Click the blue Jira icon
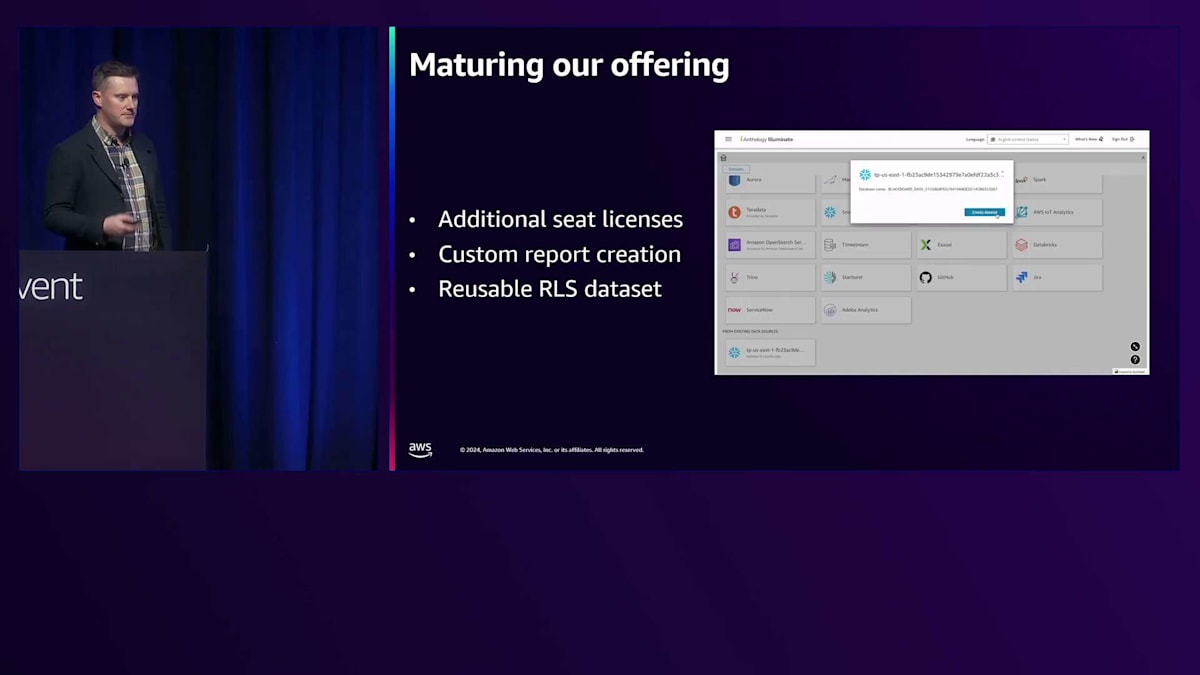Image resolution: width=1200 pixels, height=675 pixels. (1021, 278)
